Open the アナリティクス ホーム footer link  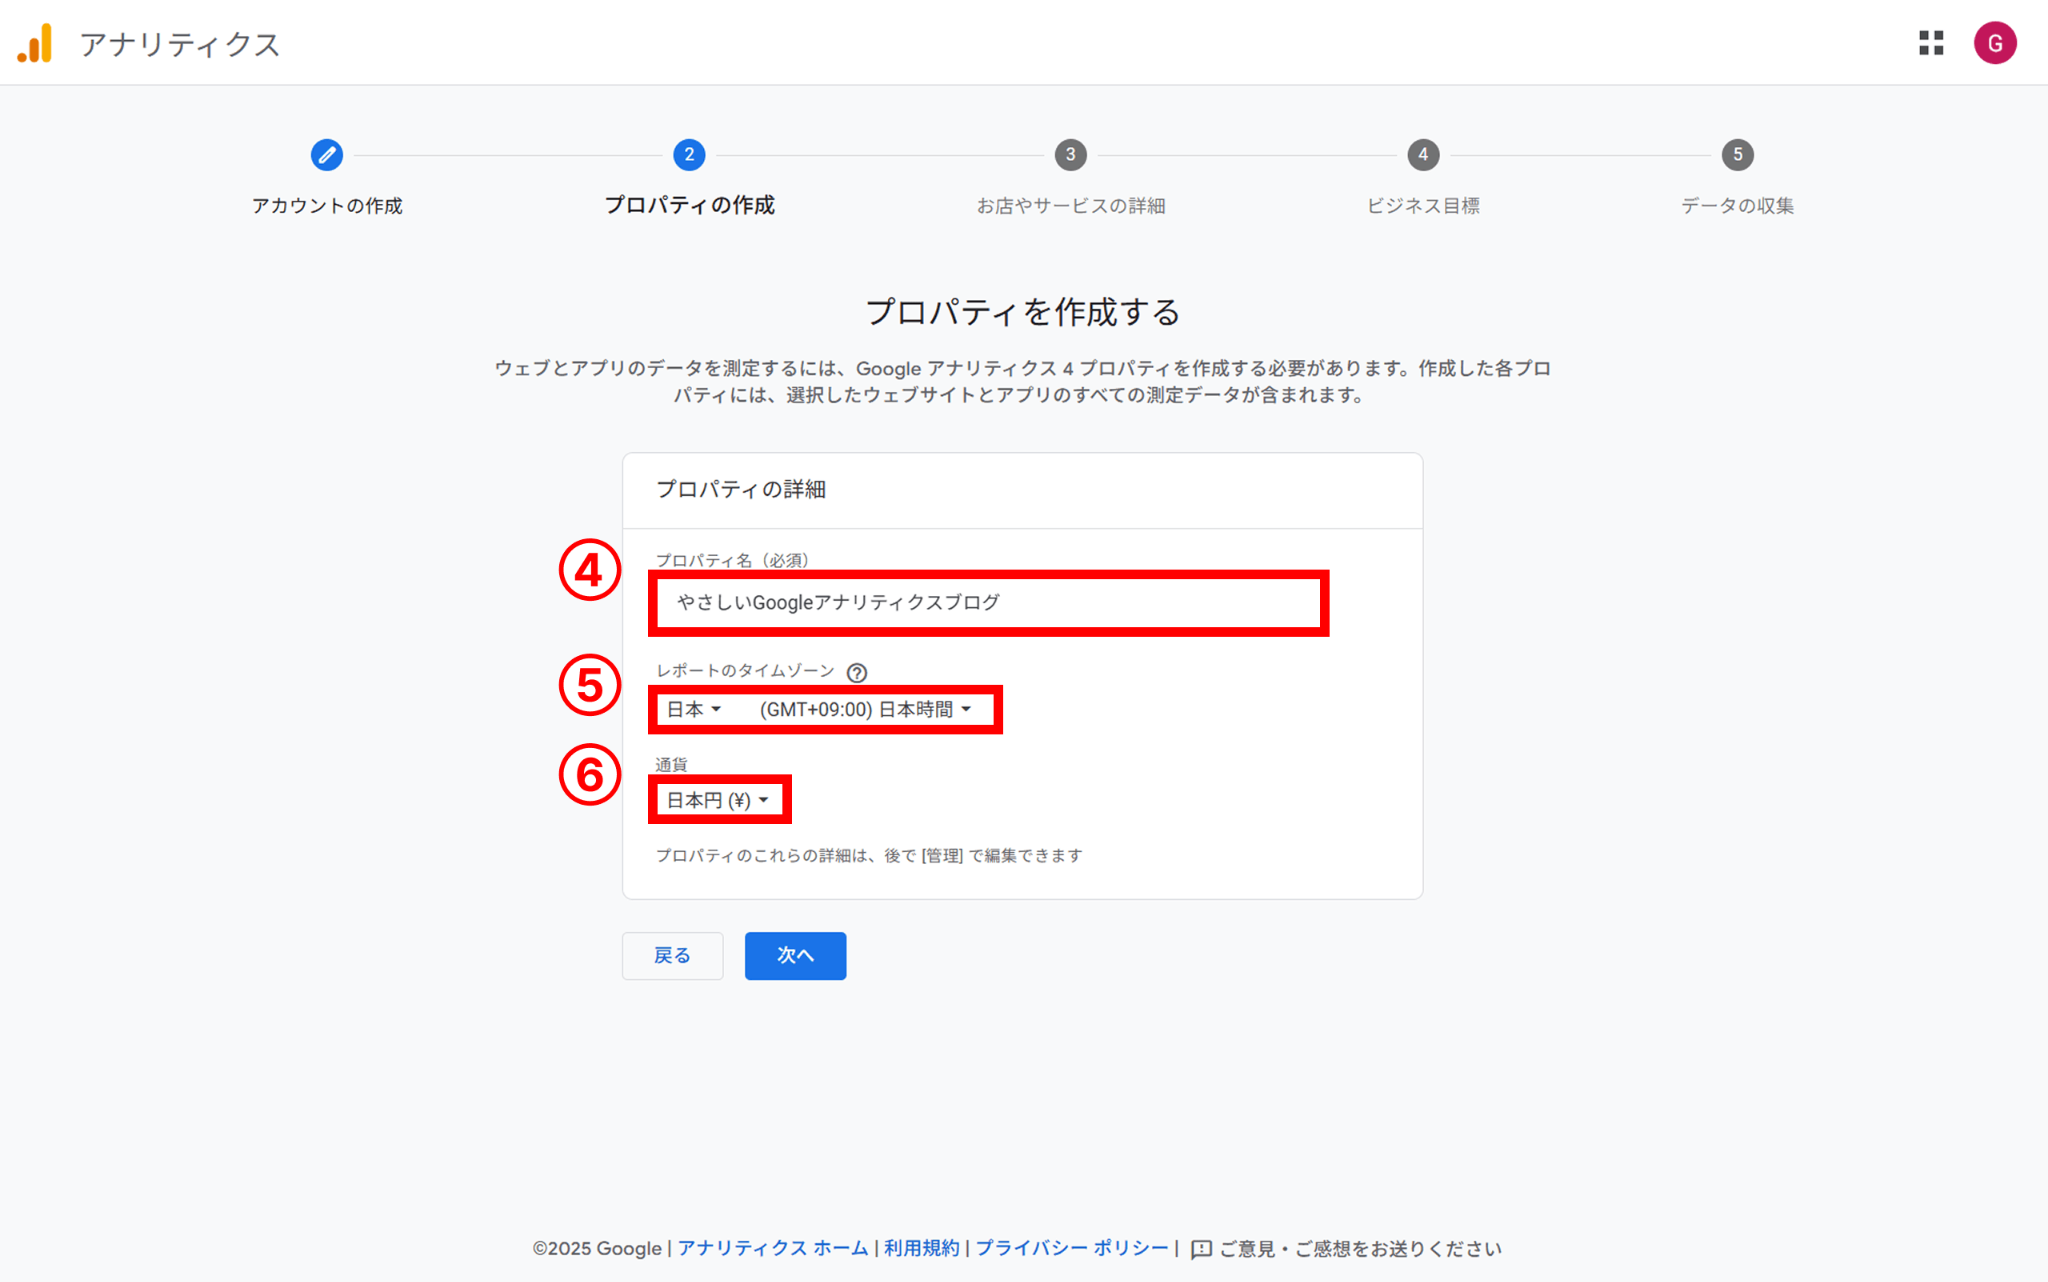pos(773,1249)
